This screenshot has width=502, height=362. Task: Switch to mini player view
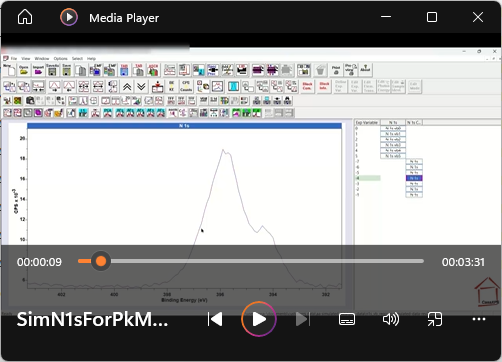tap(435, 319)
